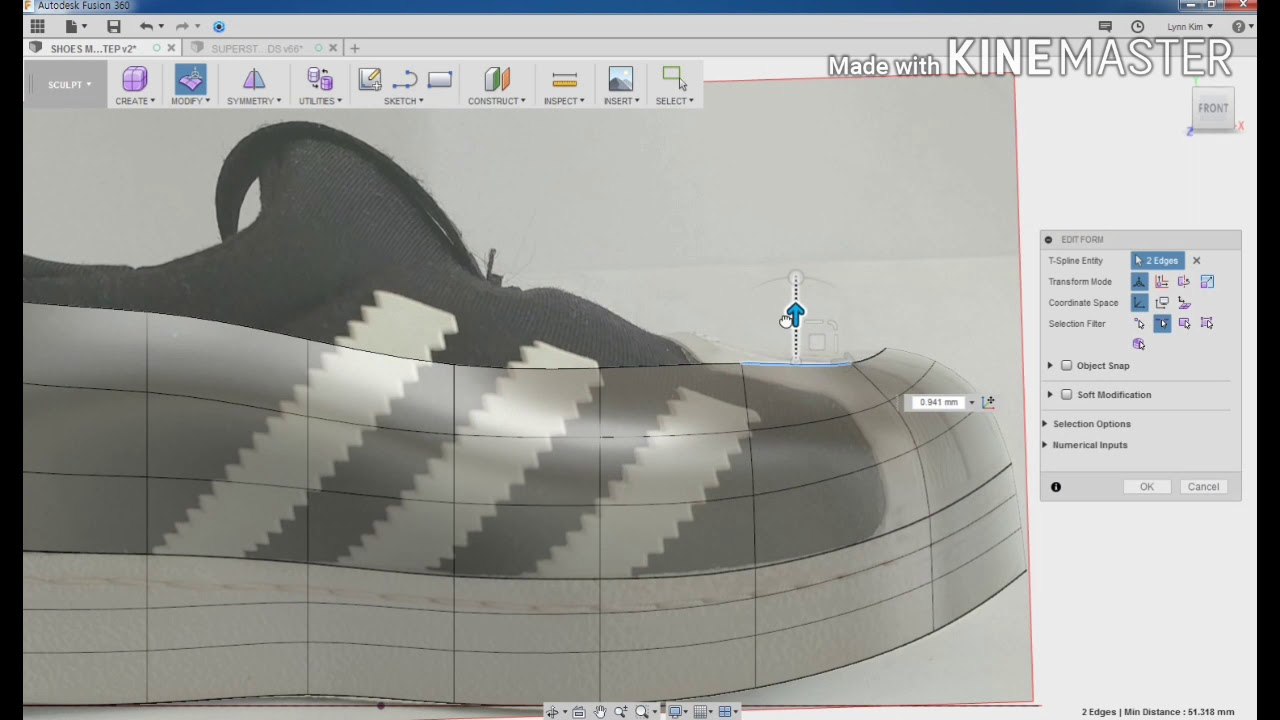Screen dimensions: 1280x720
Task: Select World Space coordinate option
Action: click(1139, 303)
